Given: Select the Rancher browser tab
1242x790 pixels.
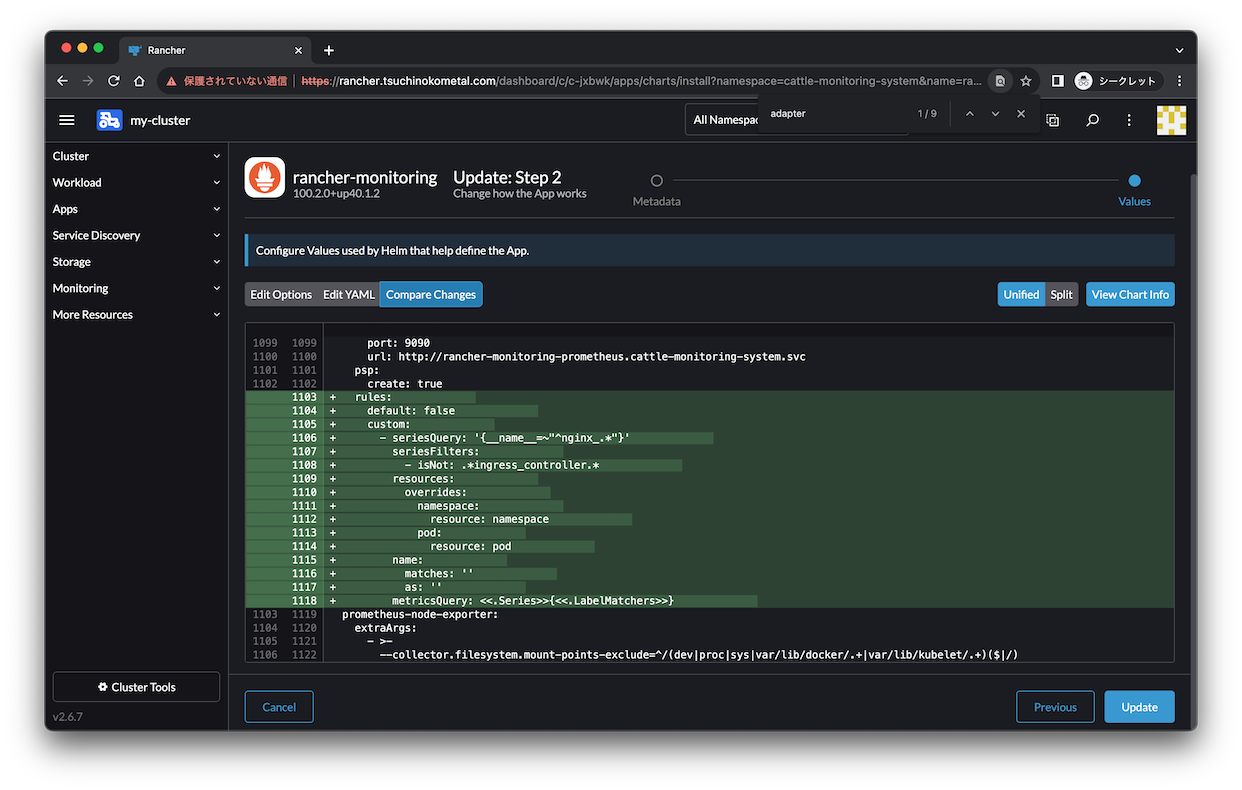Looking at the screenshot, I should point(212,50).
